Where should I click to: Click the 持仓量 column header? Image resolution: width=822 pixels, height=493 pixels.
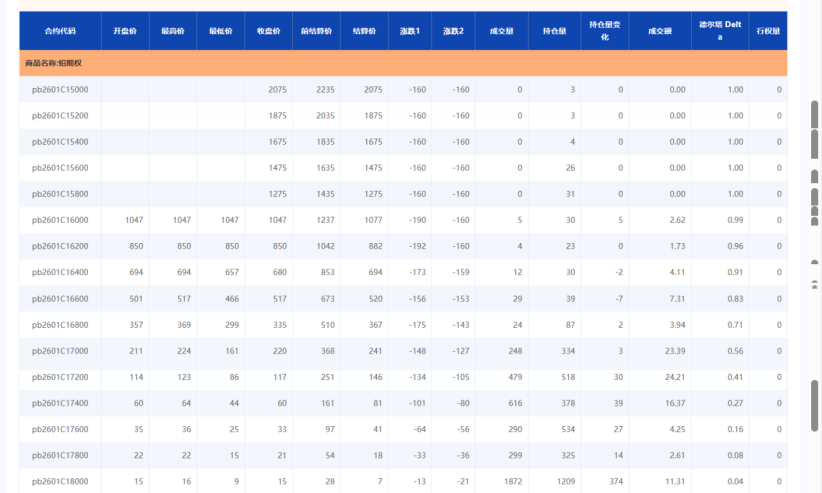point(555,31)
